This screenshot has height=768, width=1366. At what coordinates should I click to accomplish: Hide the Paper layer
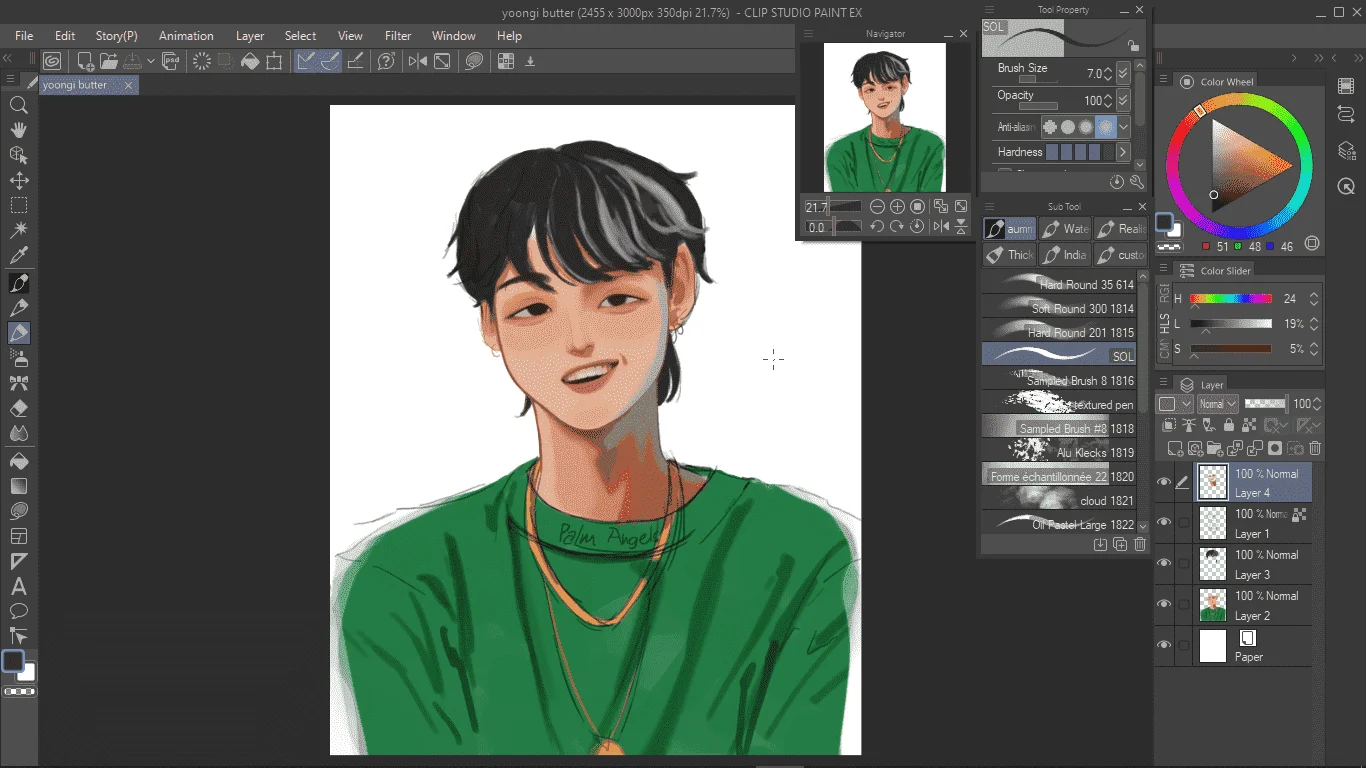click(x=1164, y=645)
